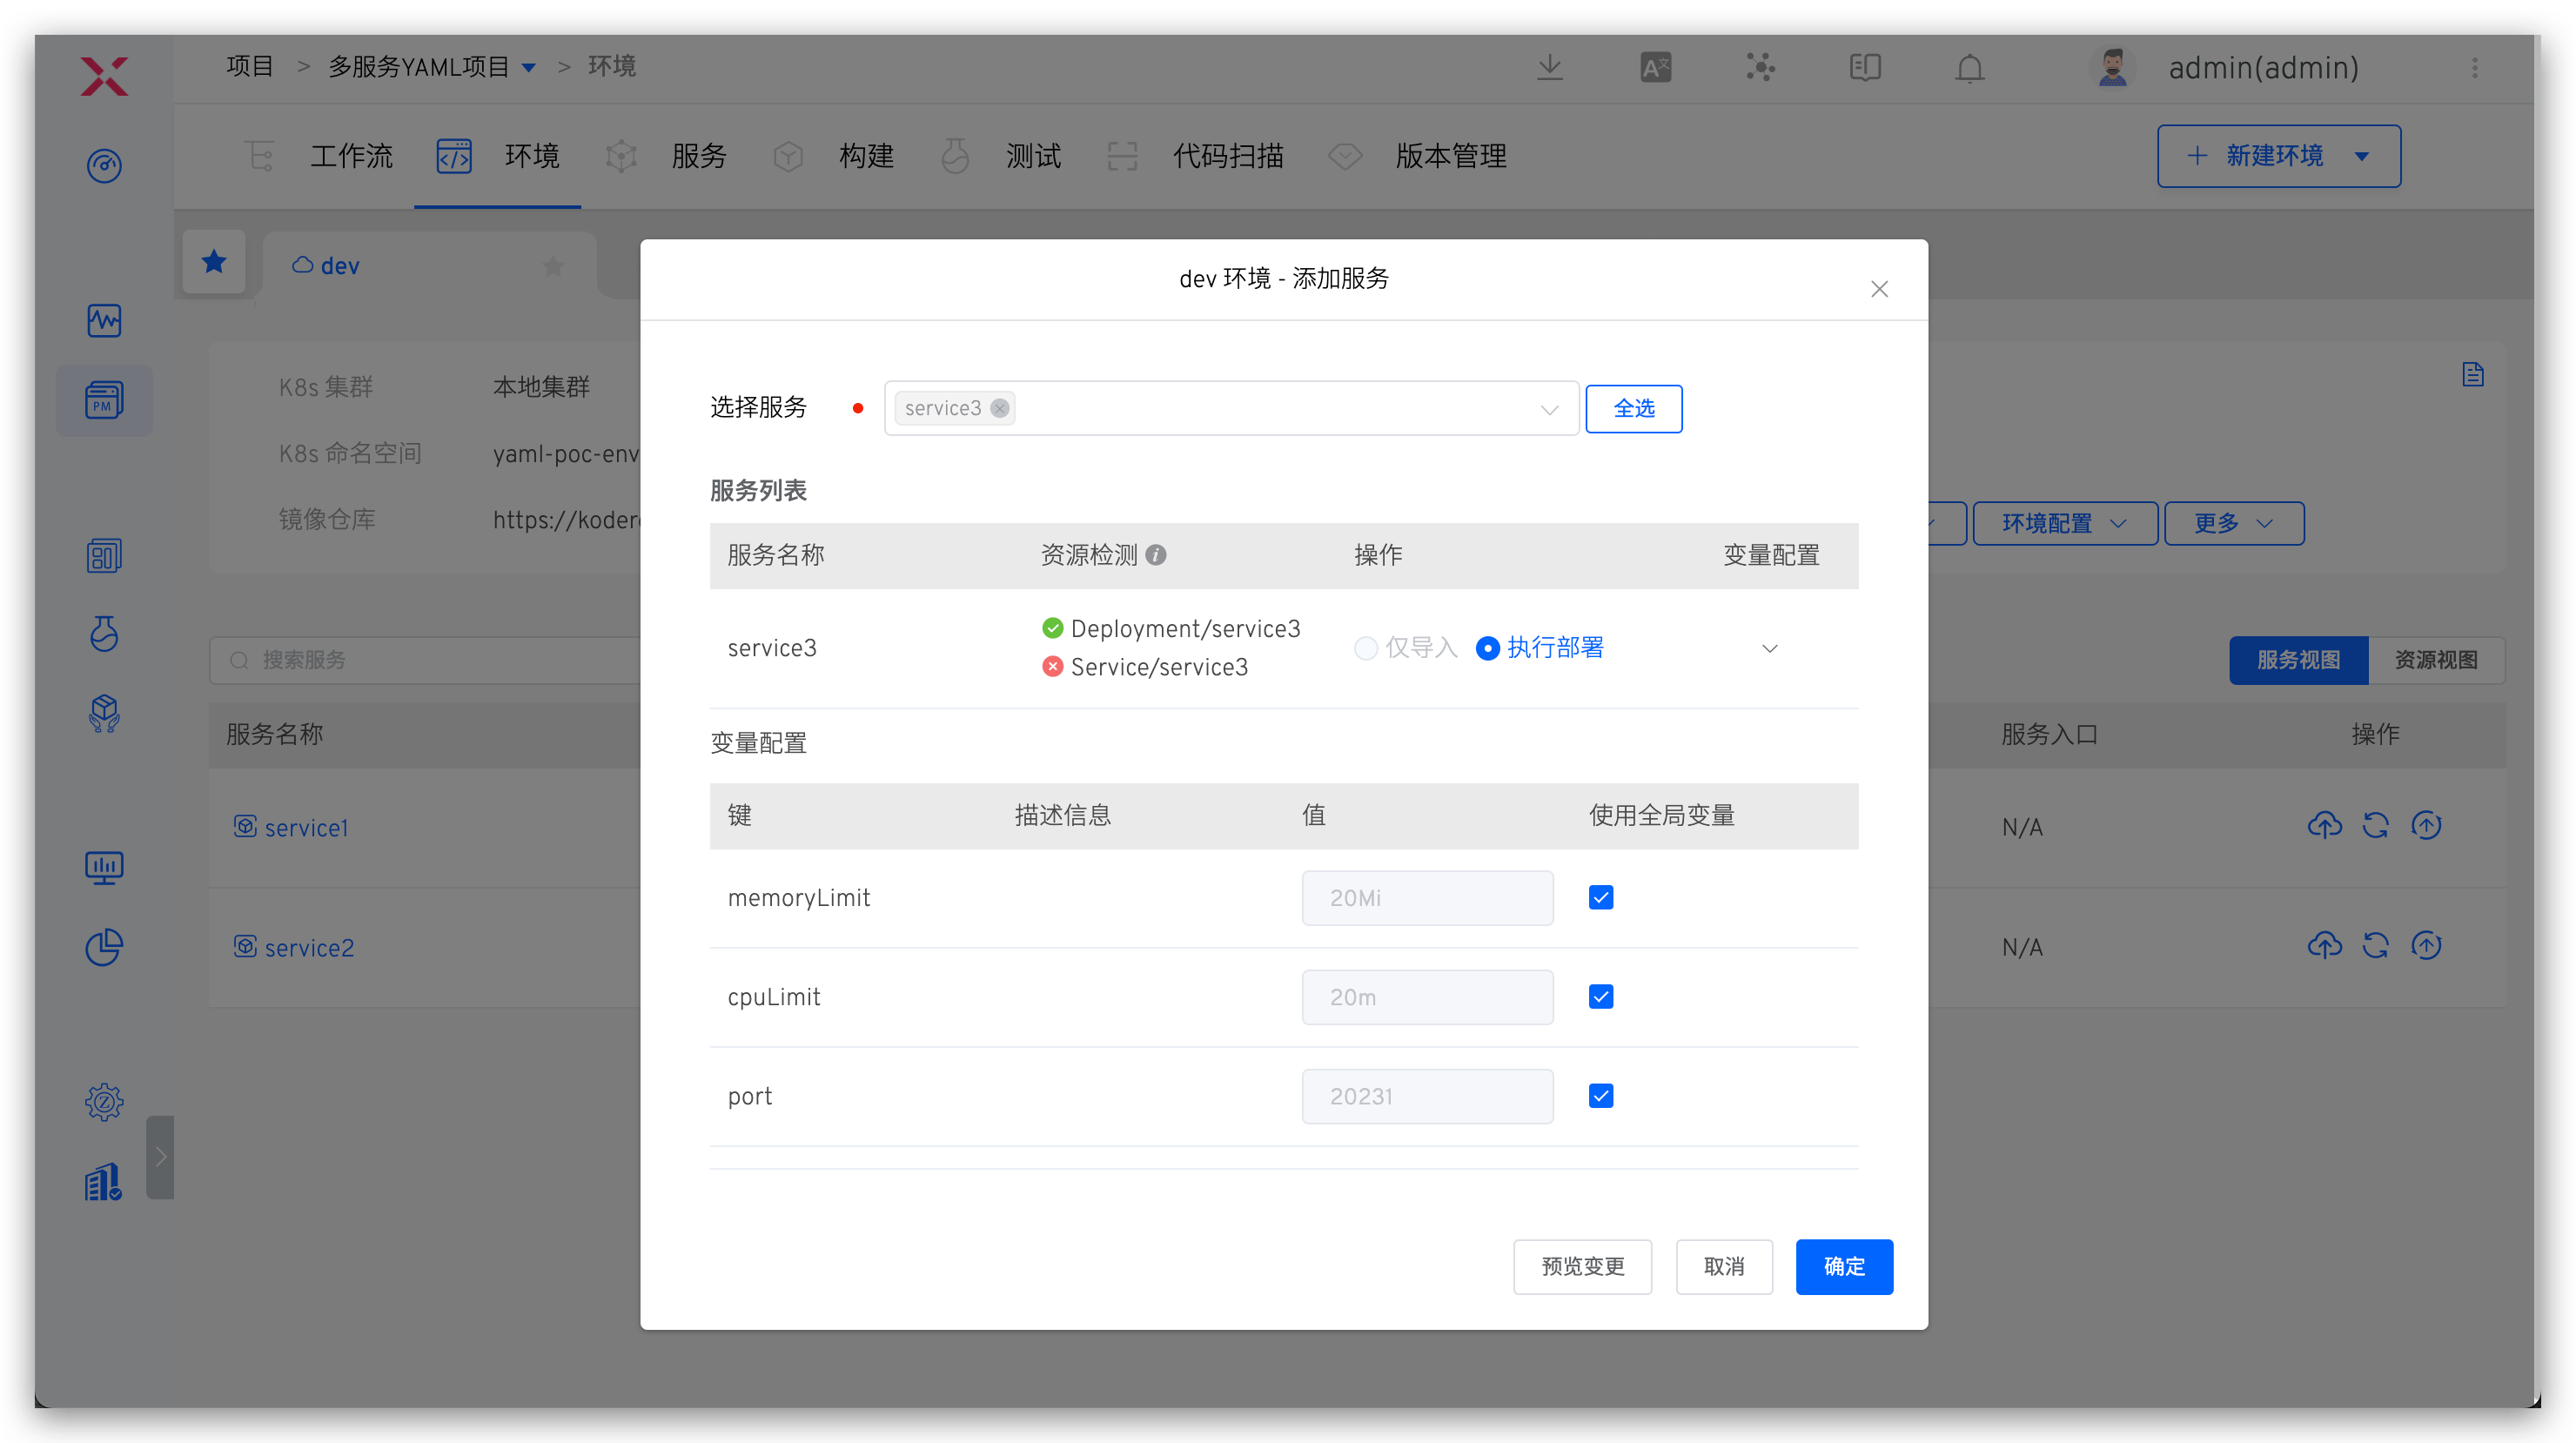The height and width of the screenshot is (1443, 2576).
Task: Uncheck global variable checkbox for port
Action: click(1600, 1096)
